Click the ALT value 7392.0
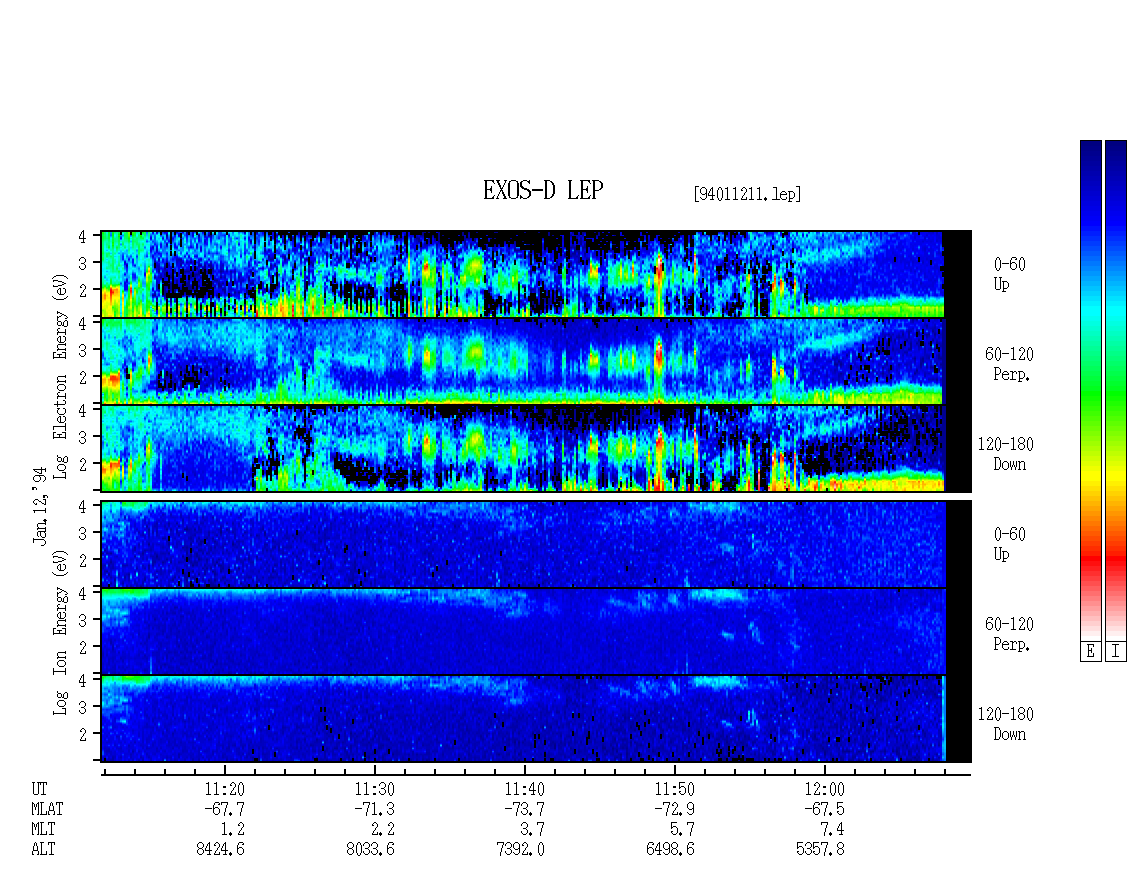Image resolution: width=1130 pixels, height=875 pixels. pyautogui.click(x=520, y=849)
